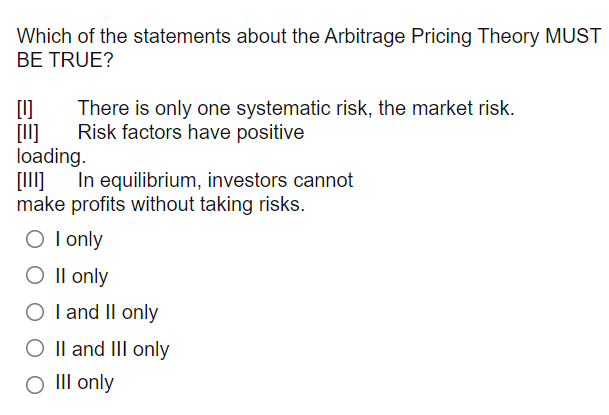The height and width of the screenshot is (415, 609).
Task: Click the [III] statement marker
Action: [x=30, y=181]
